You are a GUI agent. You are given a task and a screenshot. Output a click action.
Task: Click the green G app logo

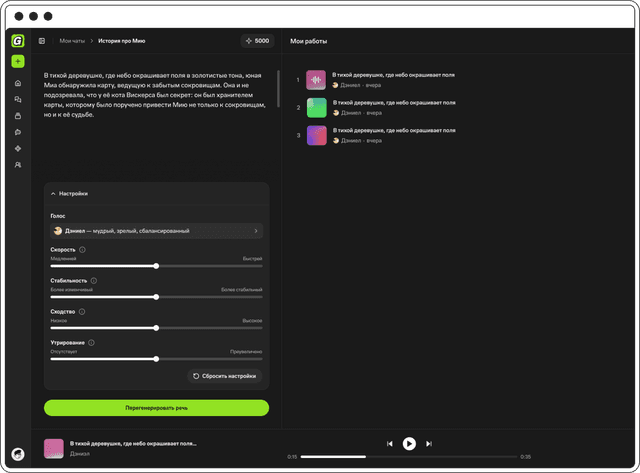point(18,41)
